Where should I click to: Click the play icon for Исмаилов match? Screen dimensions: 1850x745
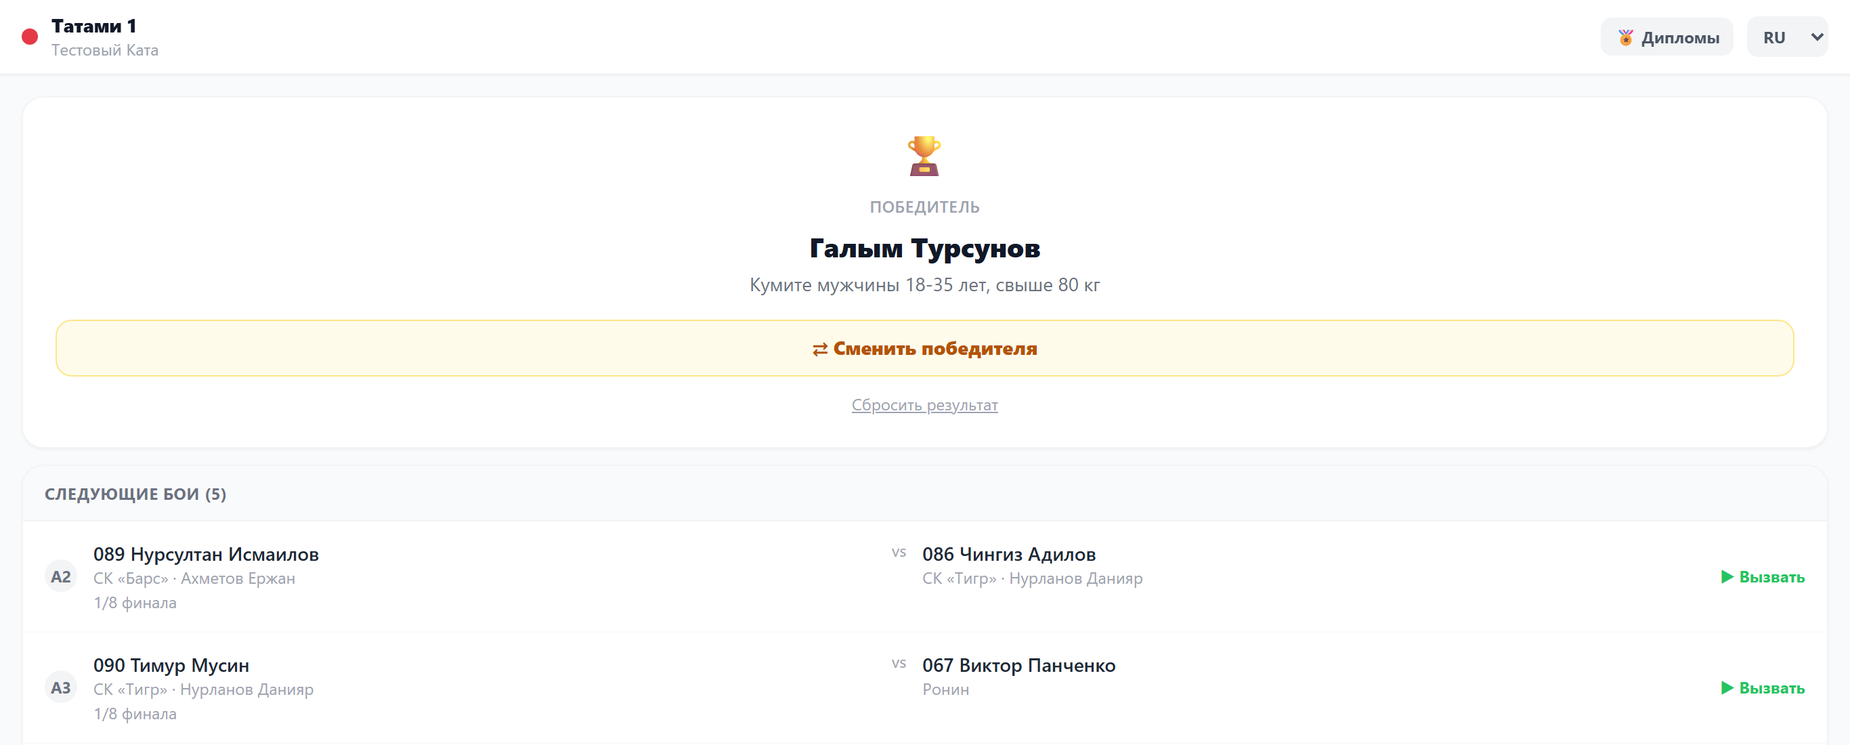point(1727,577)
